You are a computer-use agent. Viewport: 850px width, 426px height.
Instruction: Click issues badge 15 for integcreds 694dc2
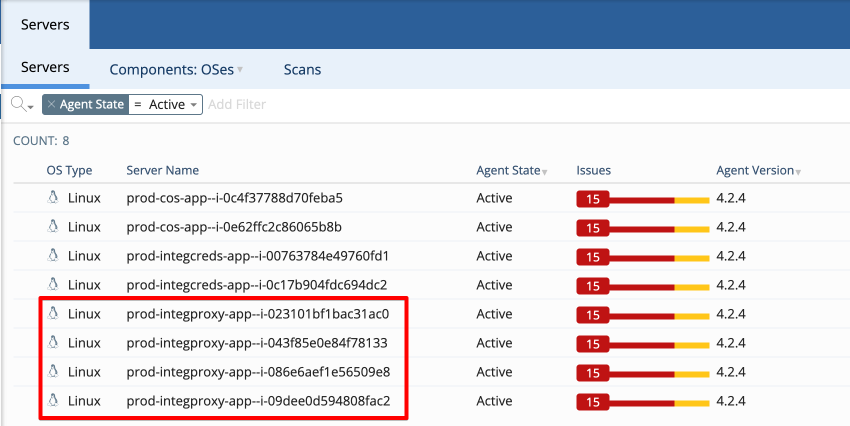[x=593, y=286]
